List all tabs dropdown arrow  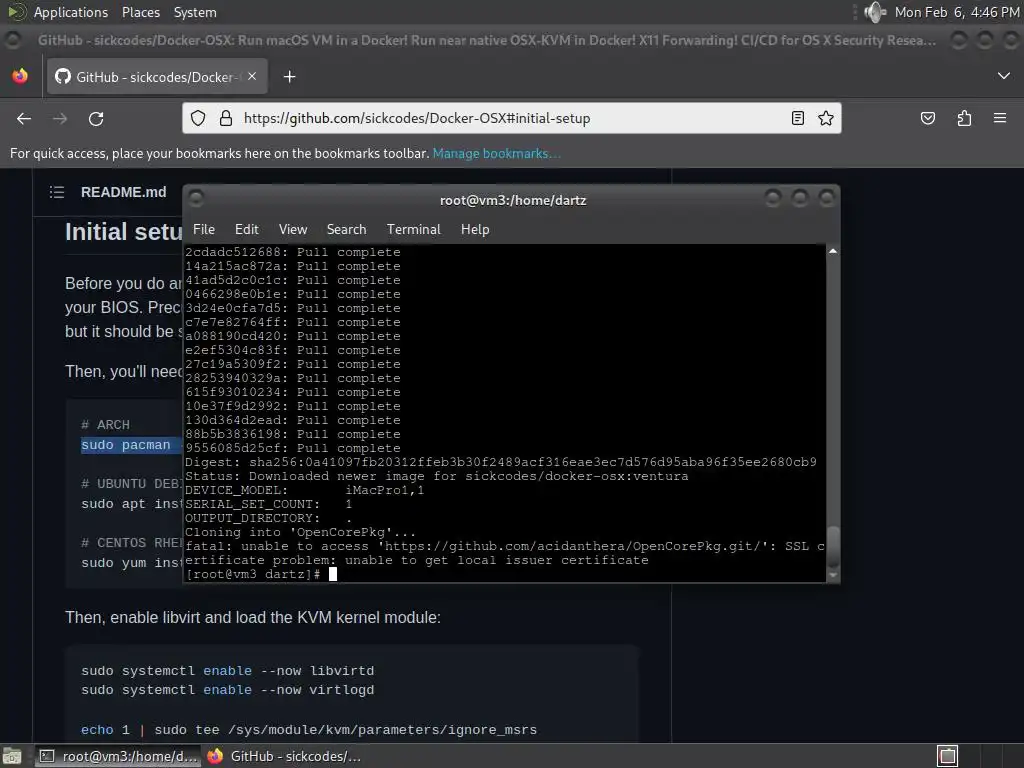1004,76
